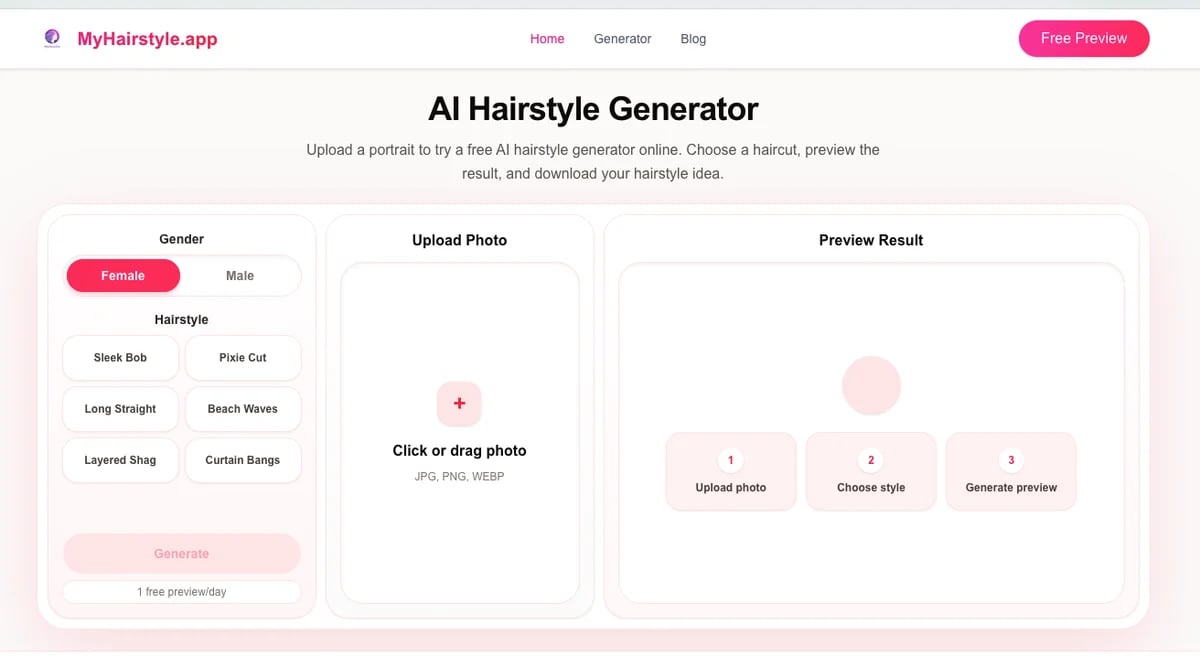The height and width of the screenshot is (659, 1200).
Task: Click the plus icon to upload photo
Action: click(459, 403)
